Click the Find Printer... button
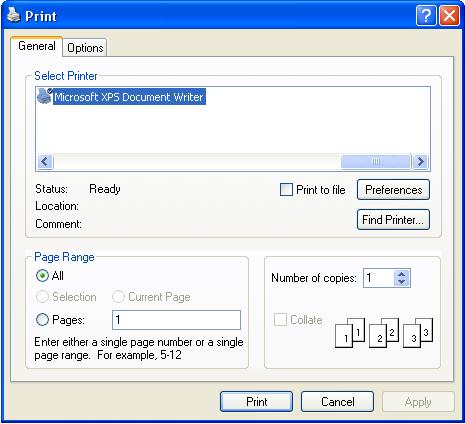This screenshot has height=424, width=465. pos(393,220)
